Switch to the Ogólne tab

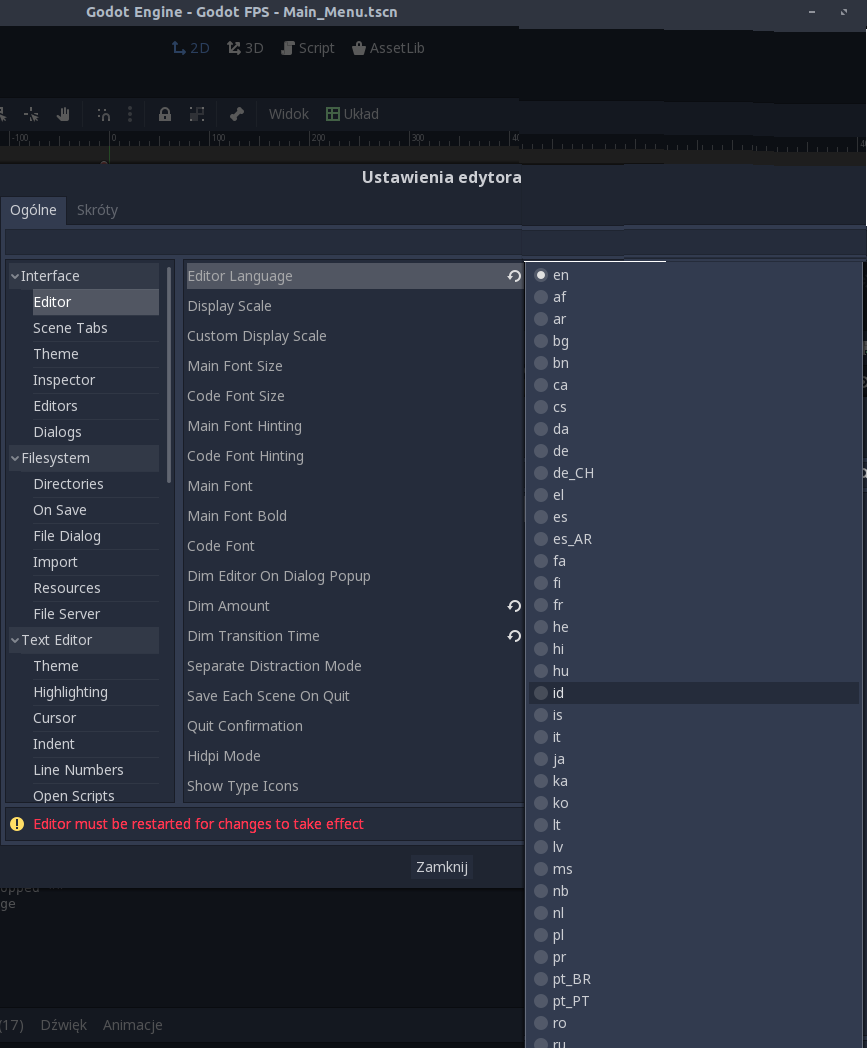tap(33, 210)
